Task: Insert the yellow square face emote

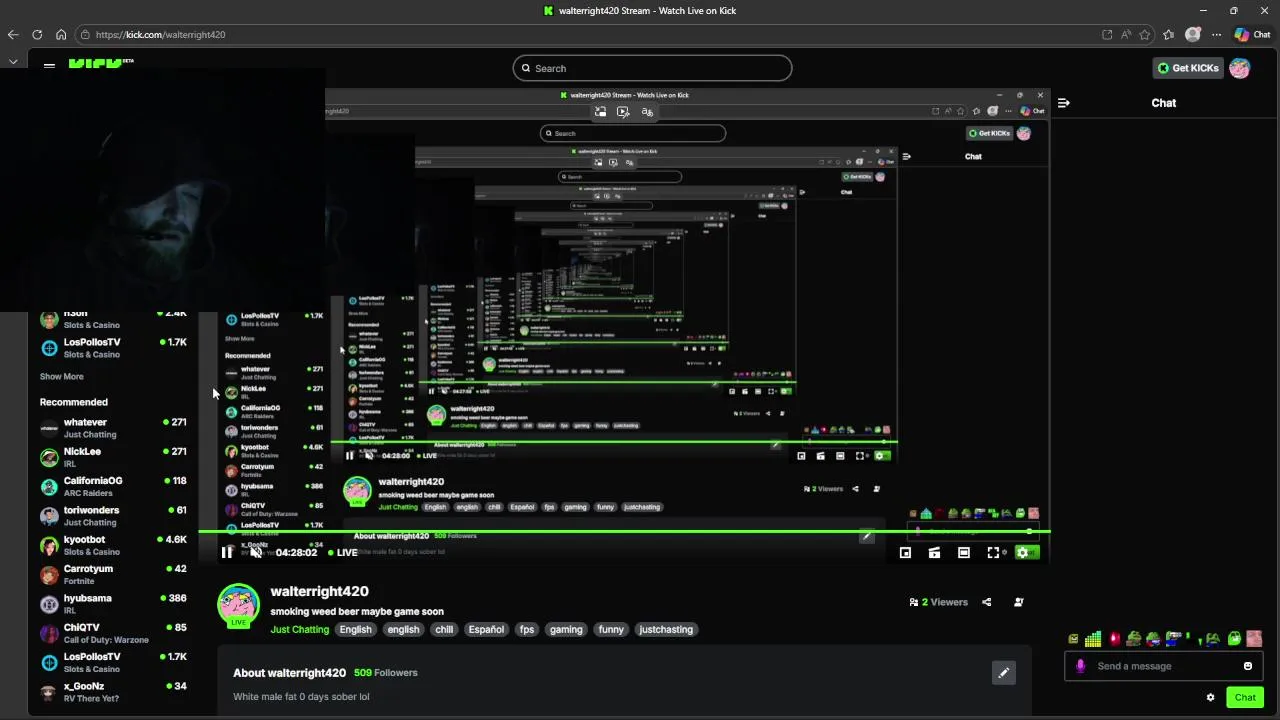Action: (x=1073, y=639)
